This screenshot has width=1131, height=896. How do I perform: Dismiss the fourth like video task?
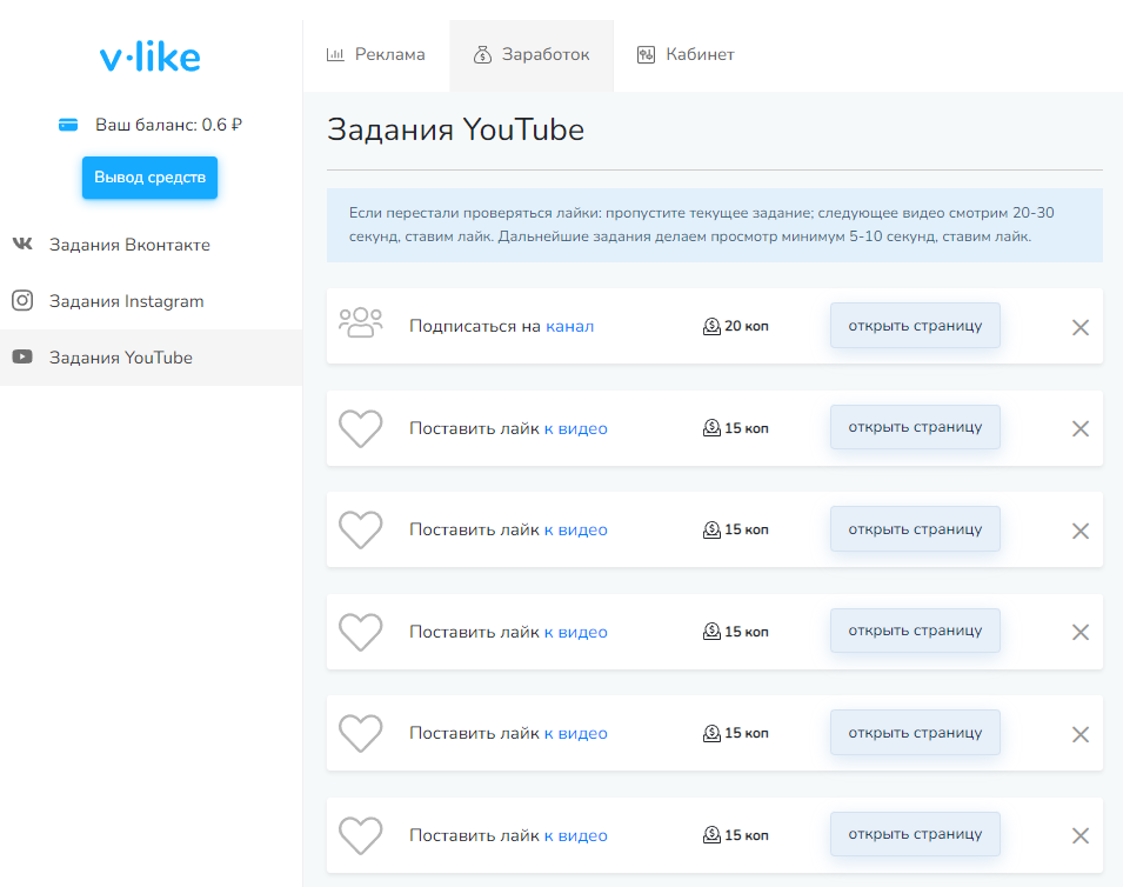coord(1080,734)
